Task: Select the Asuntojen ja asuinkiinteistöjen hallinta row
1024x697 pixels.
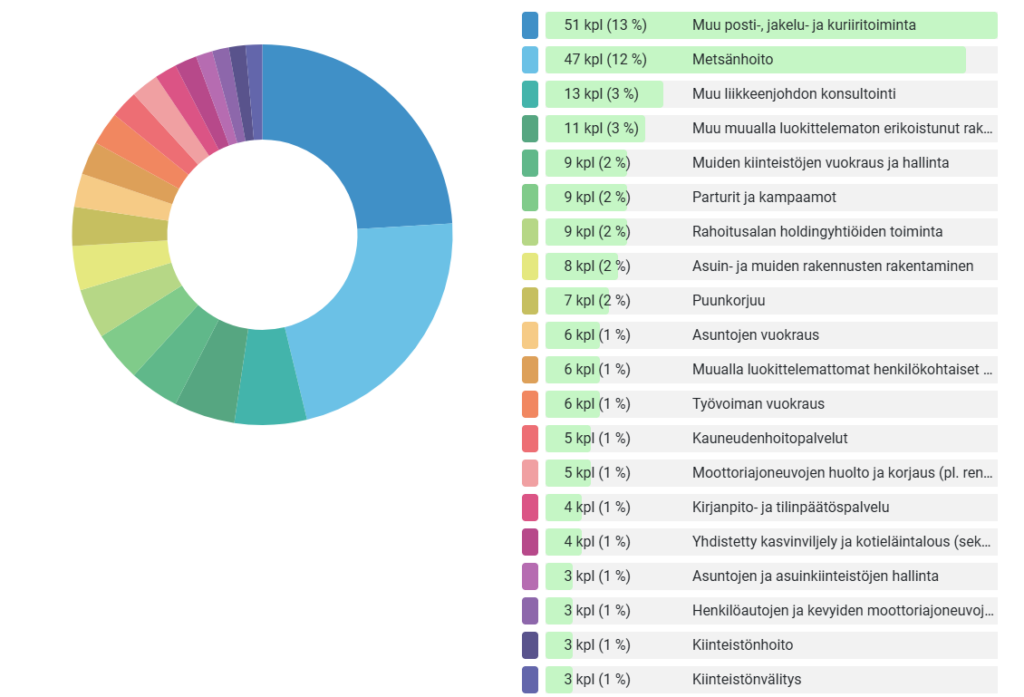Action: 815,577
